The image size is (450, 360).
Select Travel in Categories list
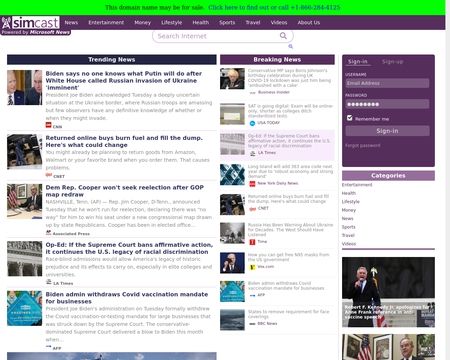point(348,235)
